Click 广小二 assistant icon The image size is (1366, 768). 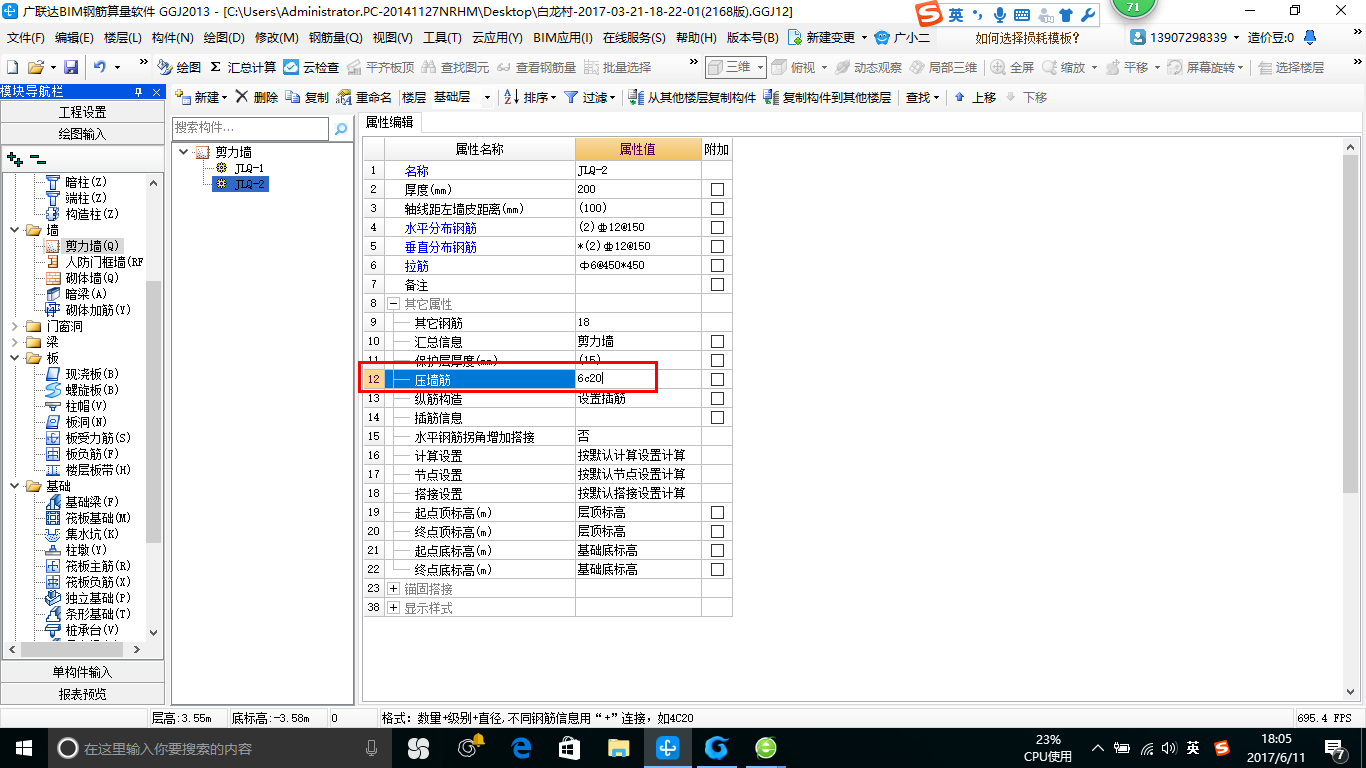tap(902, 37)
